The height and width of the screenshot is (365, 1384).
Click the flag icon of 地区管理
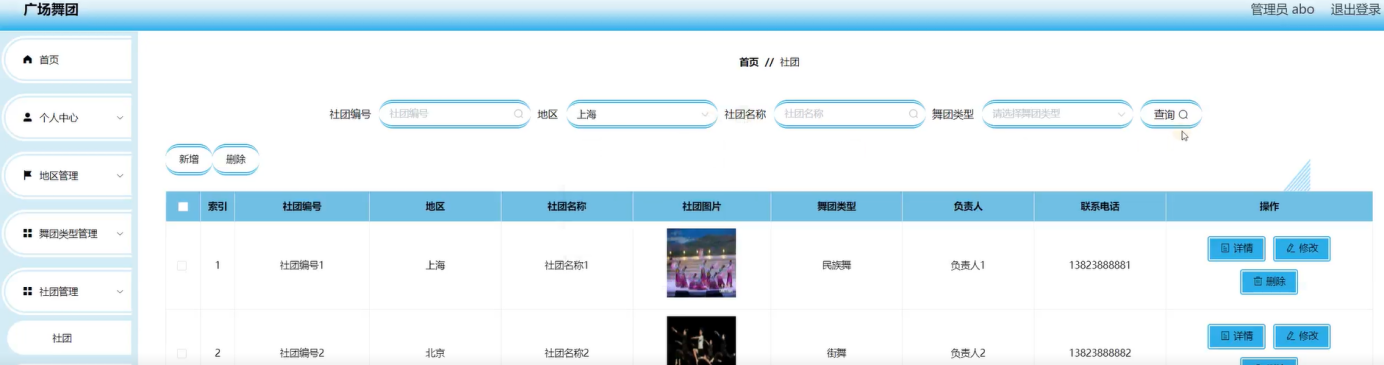28,176
